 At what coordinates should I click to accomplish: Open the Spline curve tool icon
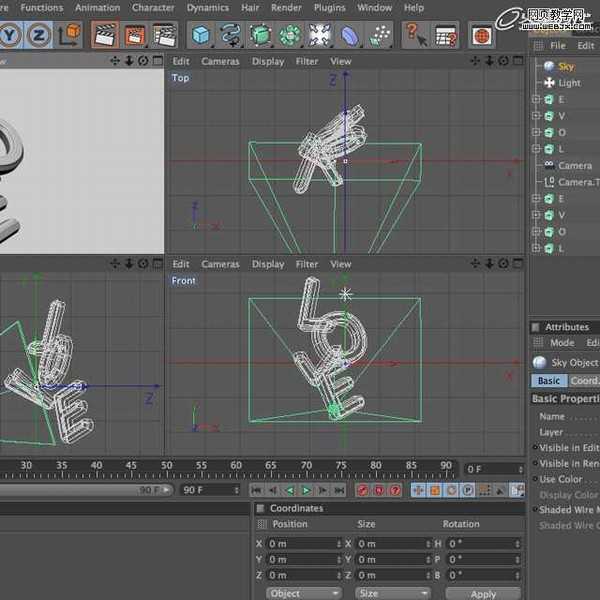[232, 35]
